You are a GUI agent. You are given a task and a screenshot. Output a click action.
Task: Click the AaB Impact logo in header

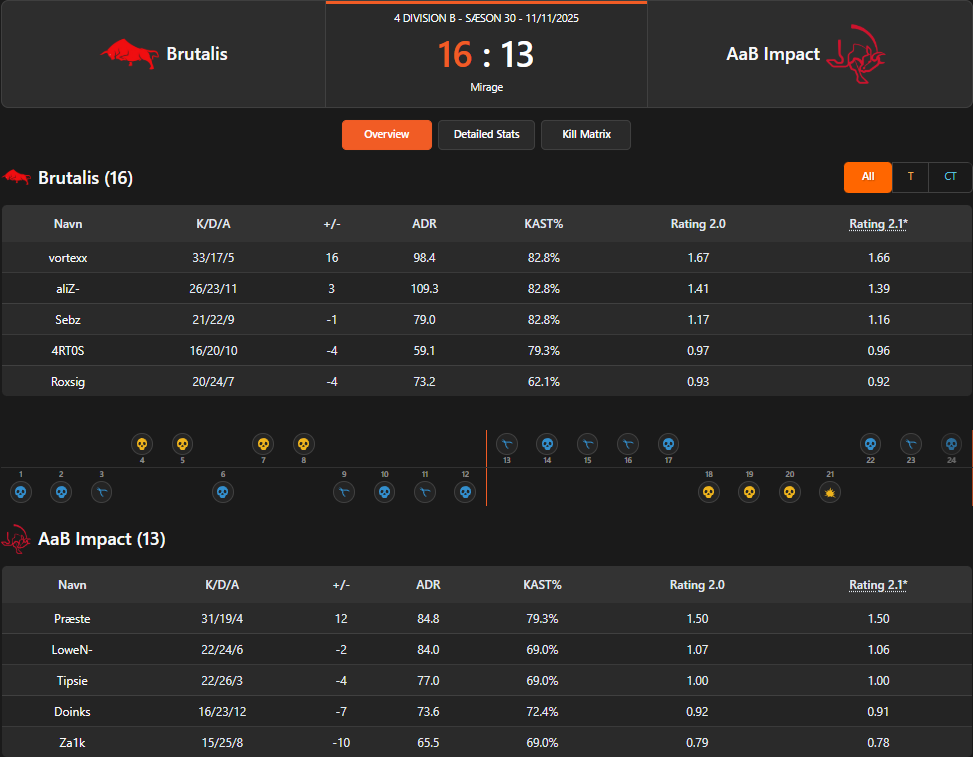(x=856, y=54)
